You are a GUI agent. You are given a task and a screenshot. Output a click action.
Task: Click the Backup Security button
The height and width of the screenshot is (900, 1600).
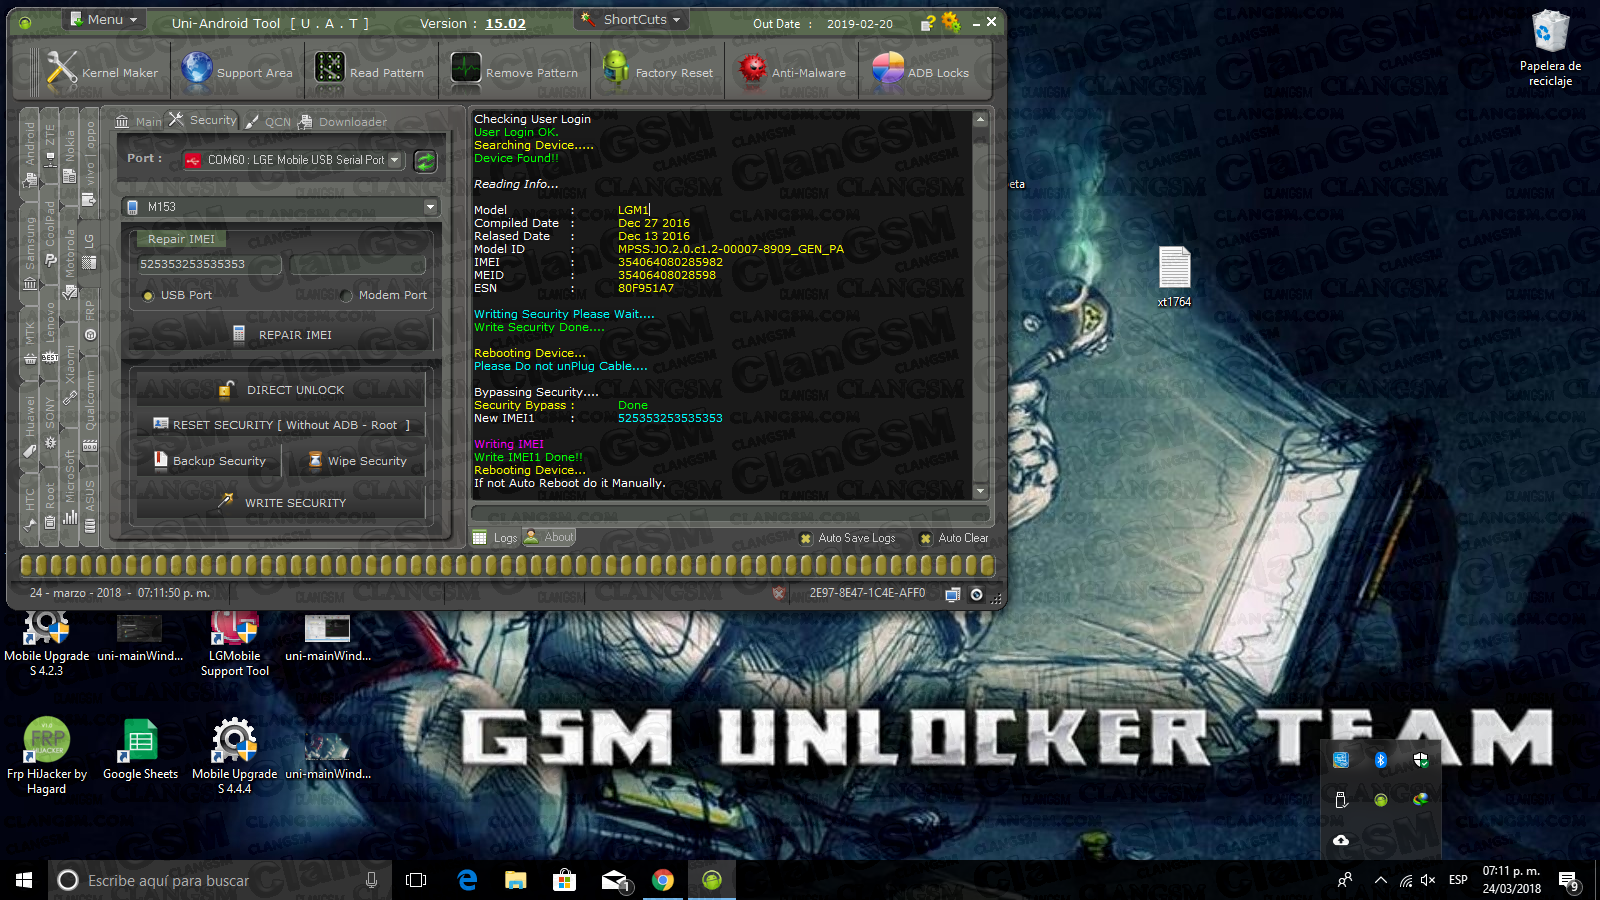click(x=208, y=461)
